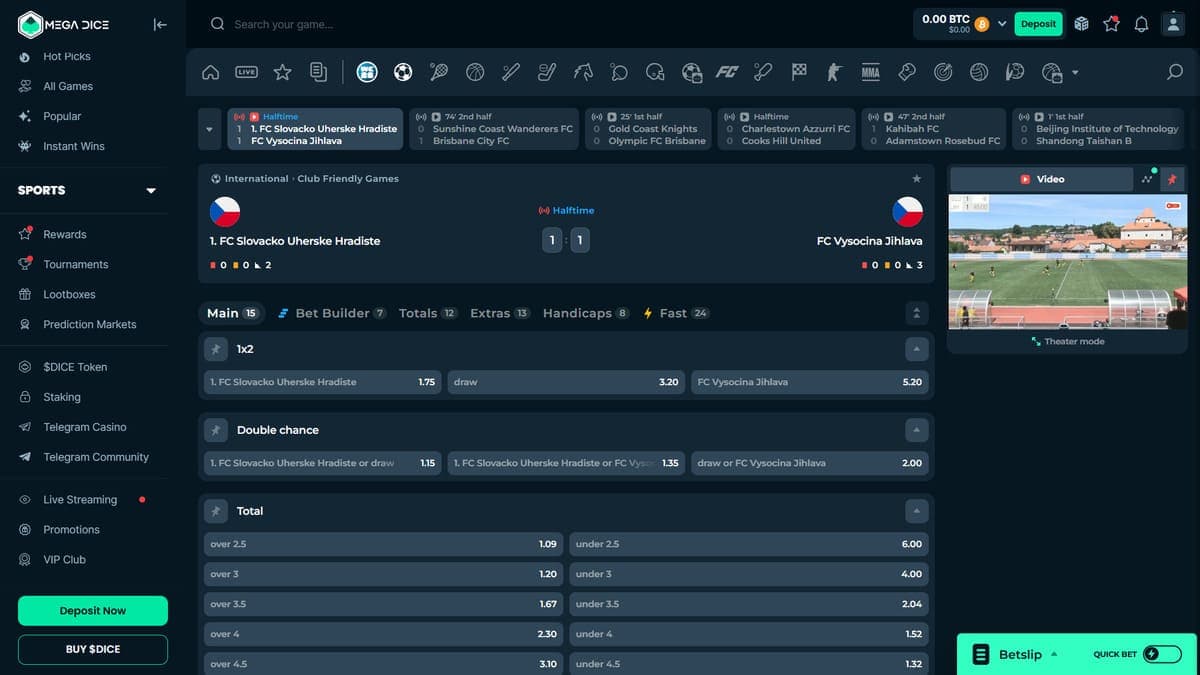Bet on draw at 3.20

(x=567, y=382)
